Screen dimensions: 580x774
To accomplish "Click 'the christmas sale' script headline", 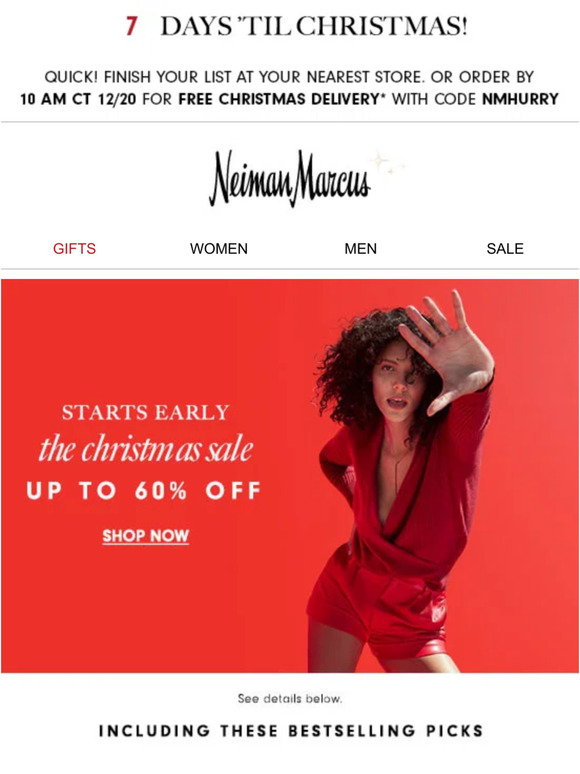I will click(146, 449).
